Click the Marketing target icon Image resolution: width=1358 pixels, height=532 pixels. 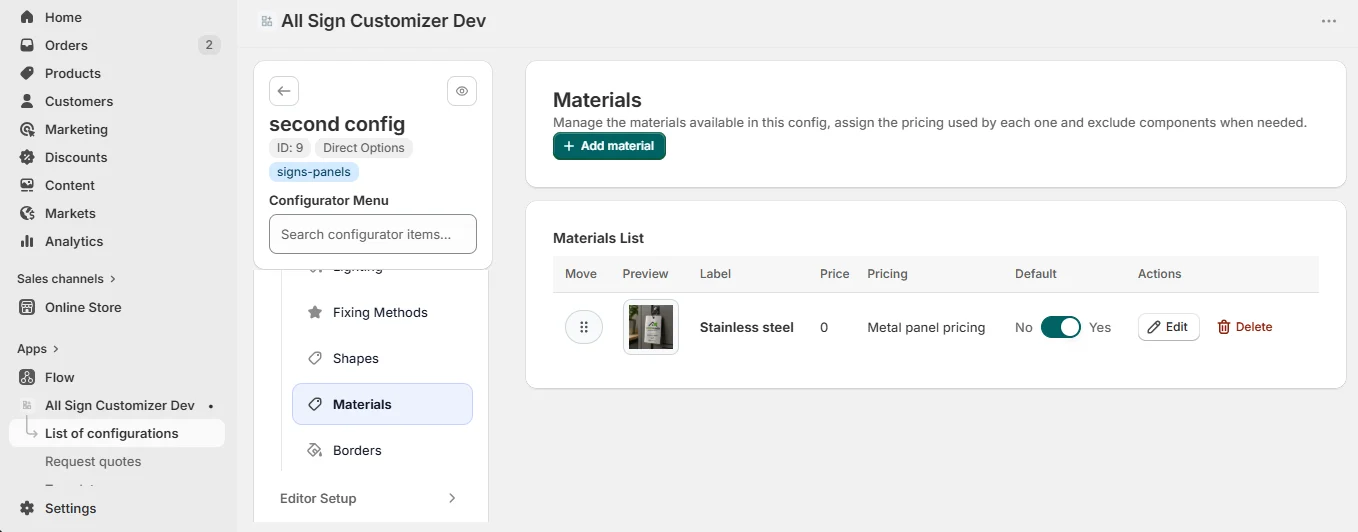(27, 129)
